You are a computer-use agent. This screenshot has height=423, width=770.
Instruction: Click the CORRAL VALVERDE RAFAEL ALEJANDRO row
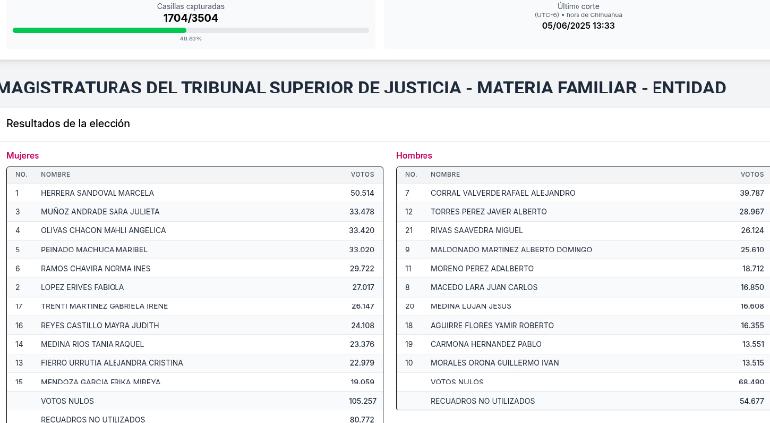pos(583,193)
